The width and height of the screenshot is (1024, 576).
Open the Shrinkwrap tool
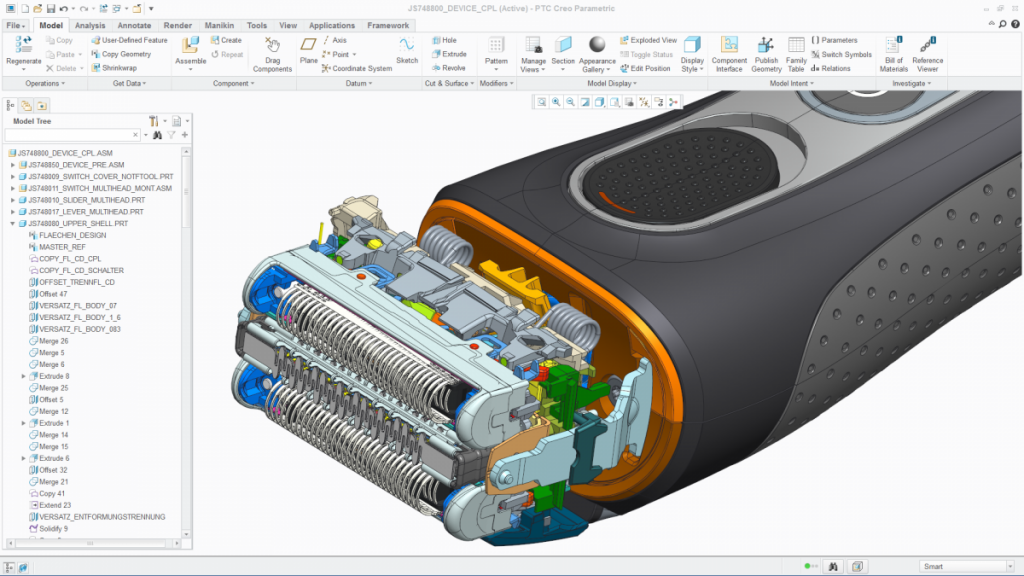click(x=119, y=67)
